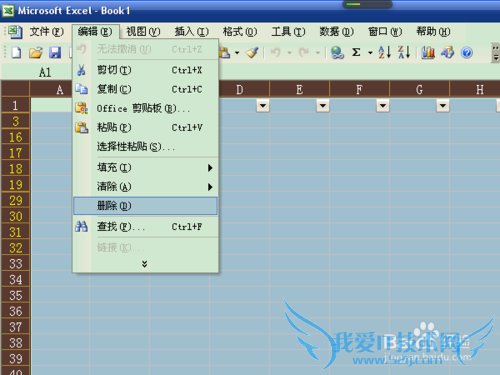Open the 窗口(W) Window menu
500x375 pixels.
coord(385,32)
